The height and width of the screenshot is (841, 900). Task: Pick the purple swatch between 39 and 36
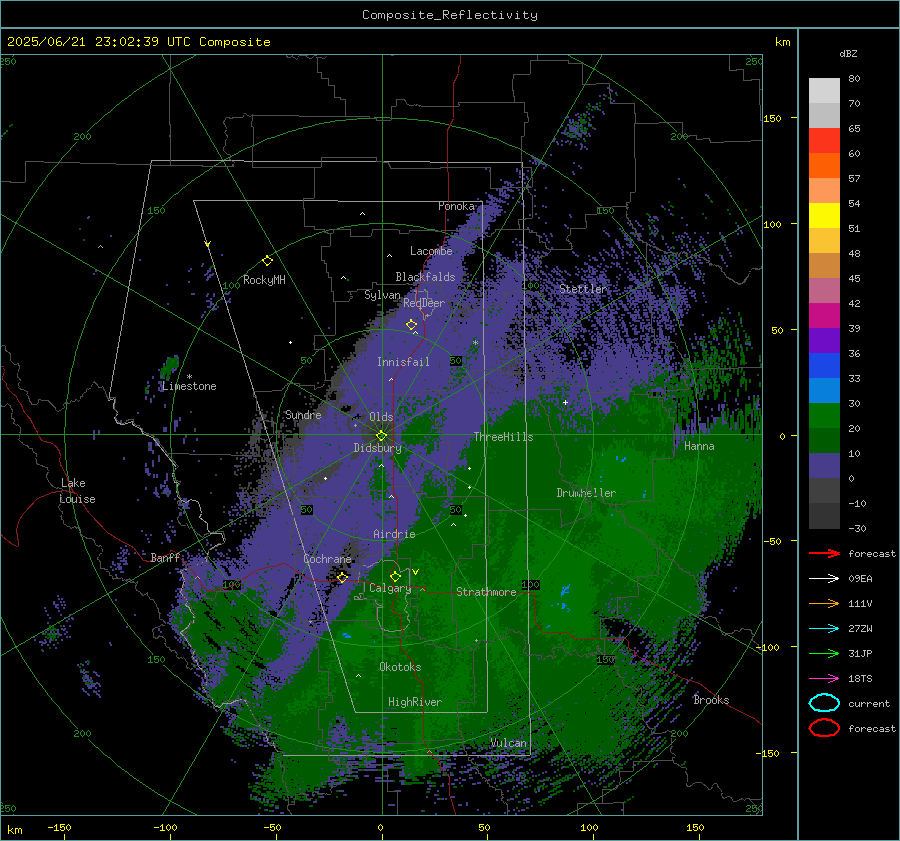[x=824, y=340]
